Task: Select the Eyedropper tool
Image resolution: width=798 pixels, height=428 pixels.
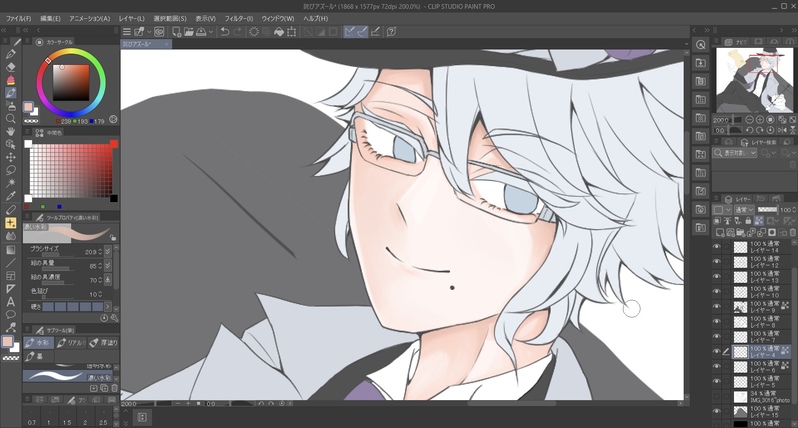Action: [x=11, y=196]
